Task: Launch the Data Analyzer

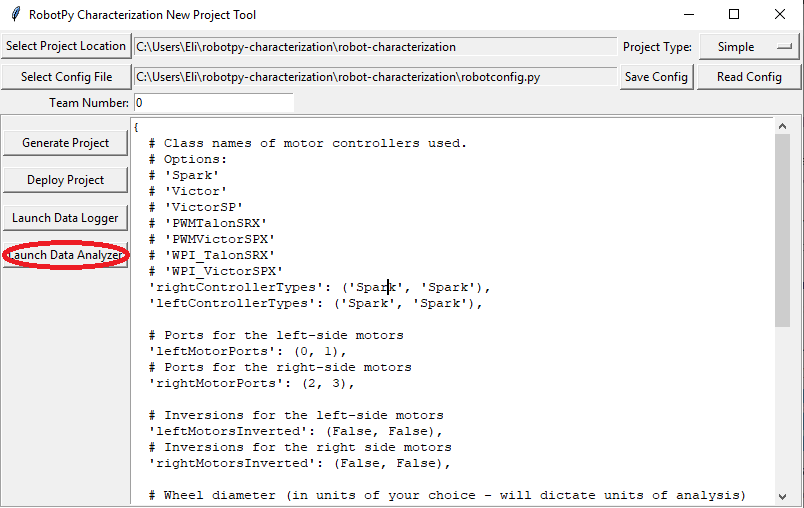Action: 65,255
